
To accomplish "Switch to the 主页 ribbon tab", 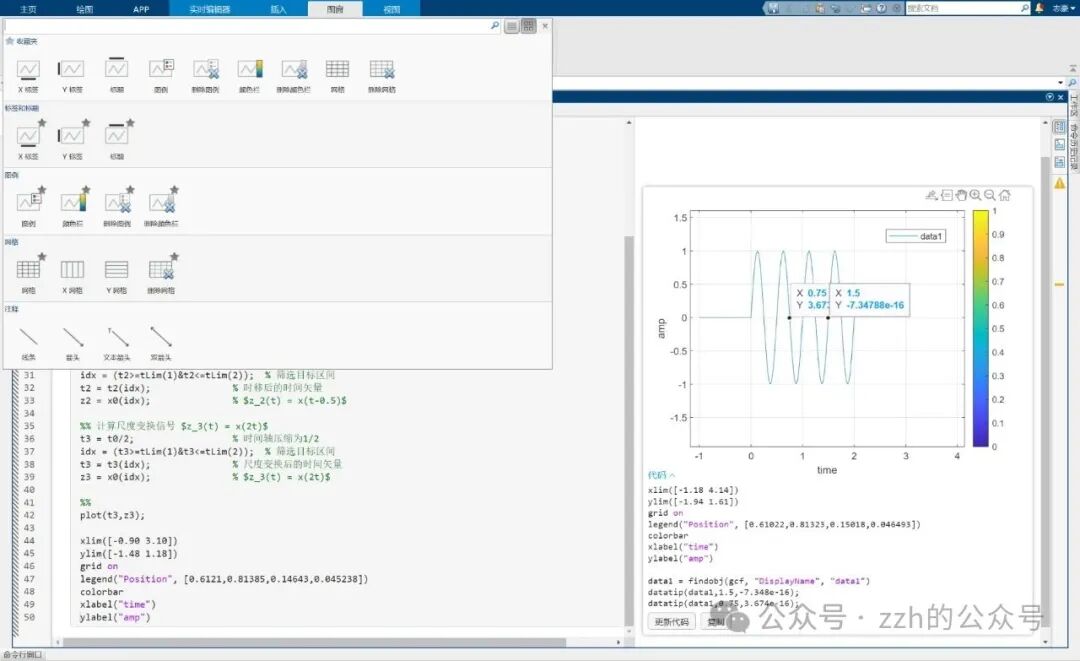I will click(x=25, y=9).
